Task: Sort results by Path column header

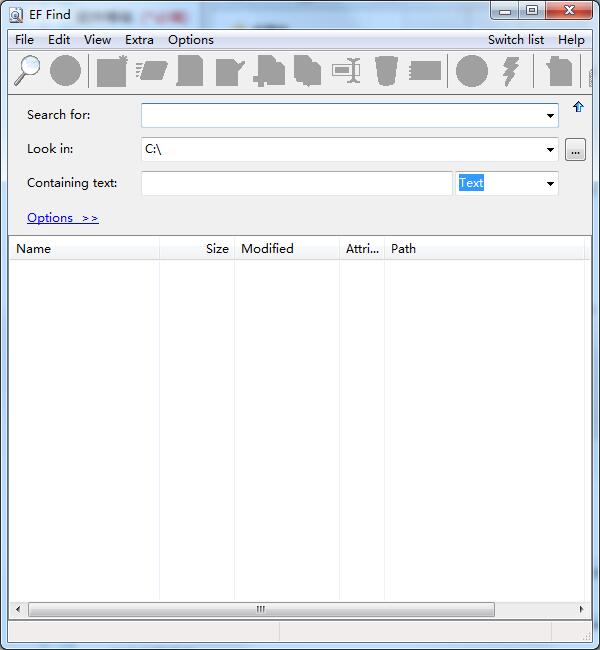Action: [x=484, y=249]
